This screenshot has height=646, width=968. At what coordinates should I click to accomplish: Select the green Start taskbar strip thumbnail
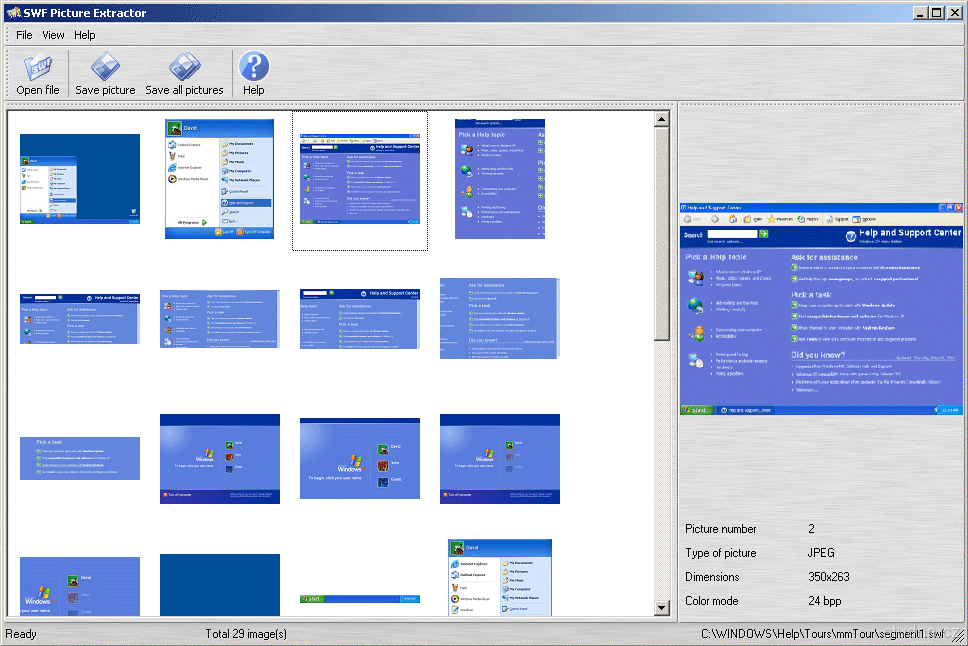360,599
